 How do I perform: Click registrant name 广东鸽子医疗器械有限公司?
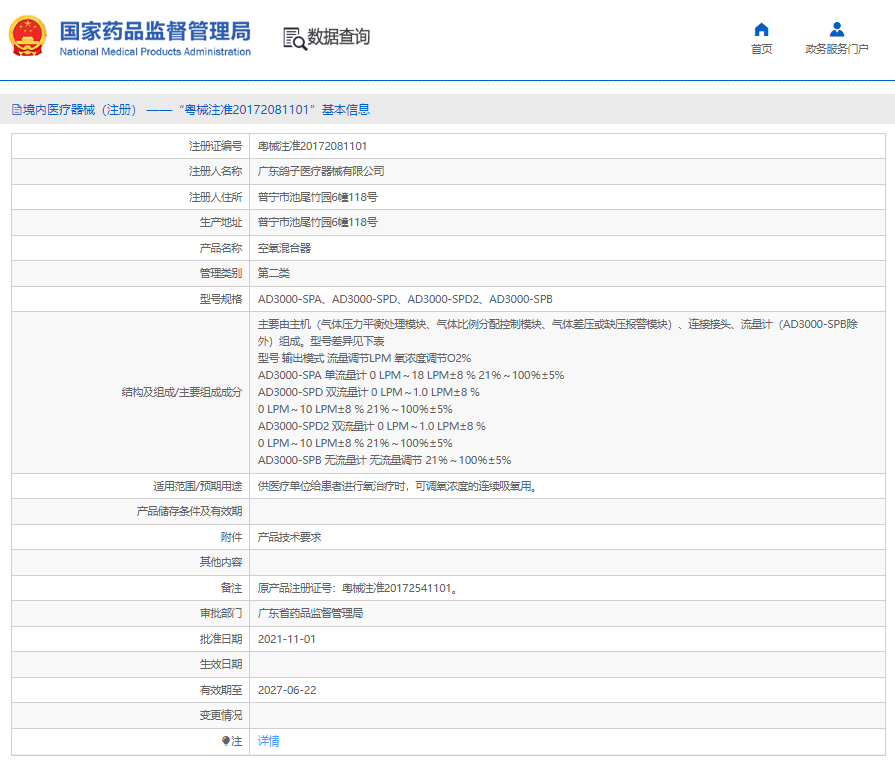(x=321, y=171)
